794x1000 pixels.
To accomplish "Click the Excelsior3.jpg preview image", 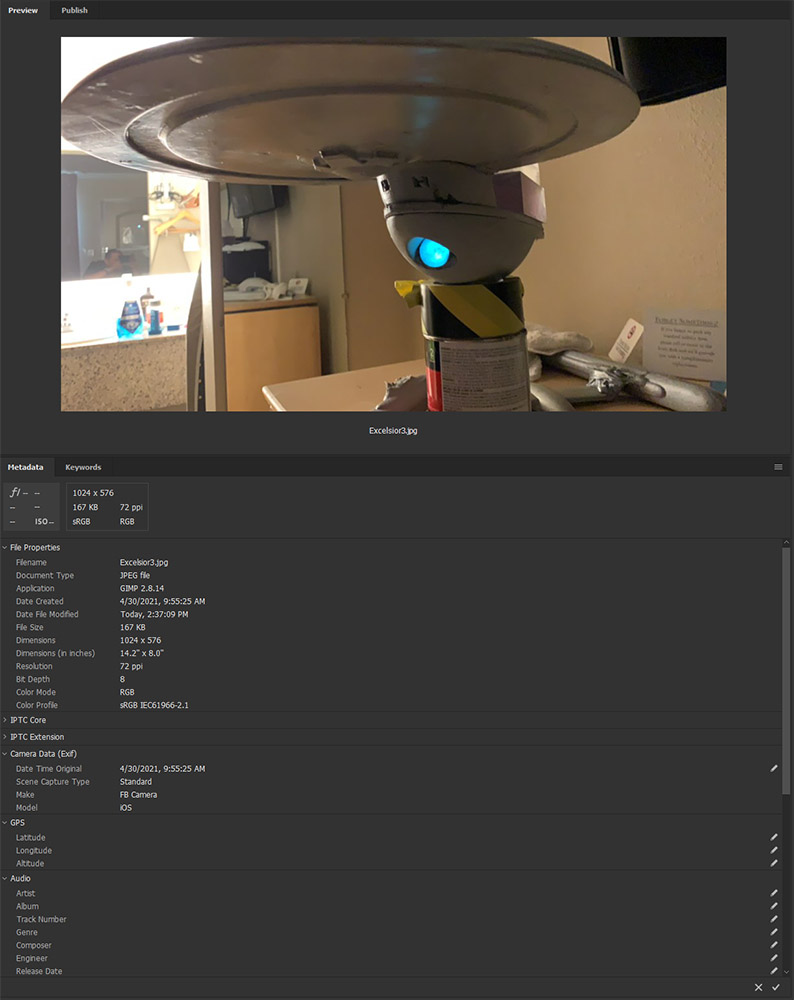I will pyautogui.click(x=393, y=224).
